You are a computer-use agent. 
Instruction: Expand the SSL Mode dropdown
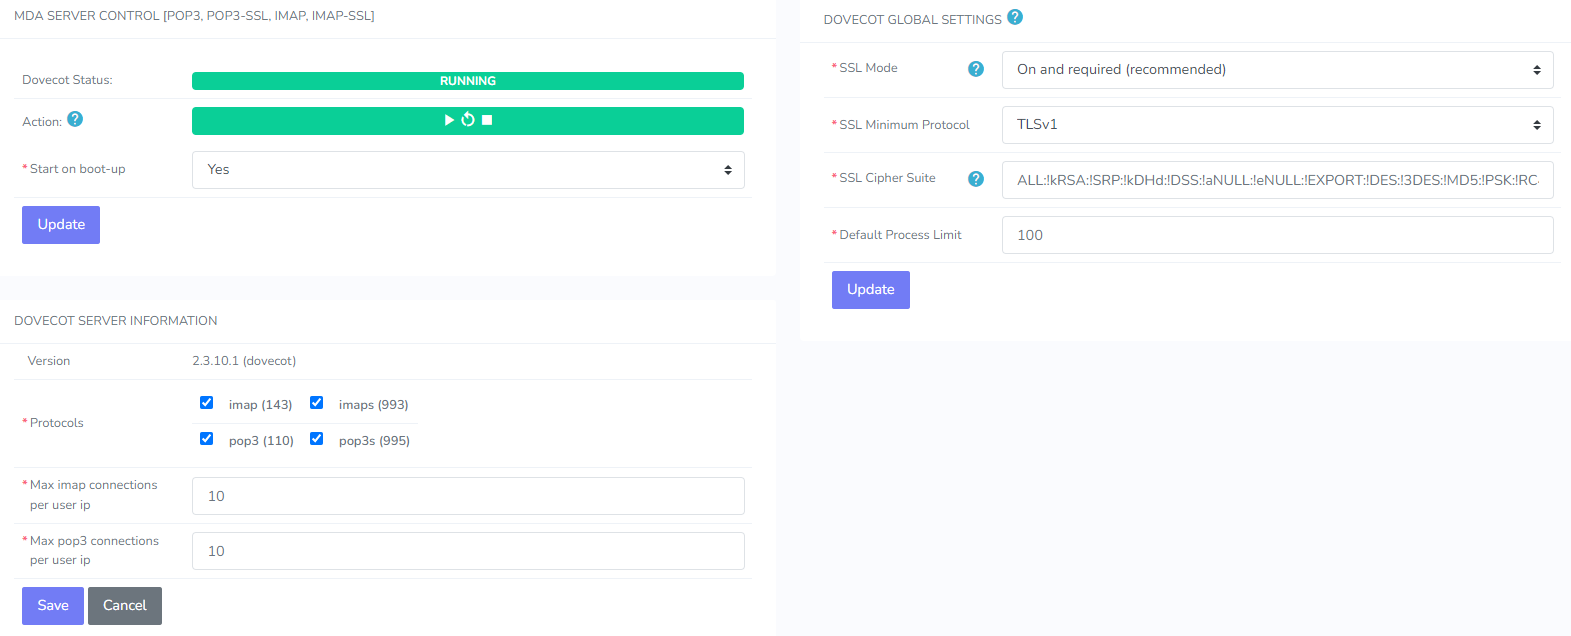tap(1277, 70)
